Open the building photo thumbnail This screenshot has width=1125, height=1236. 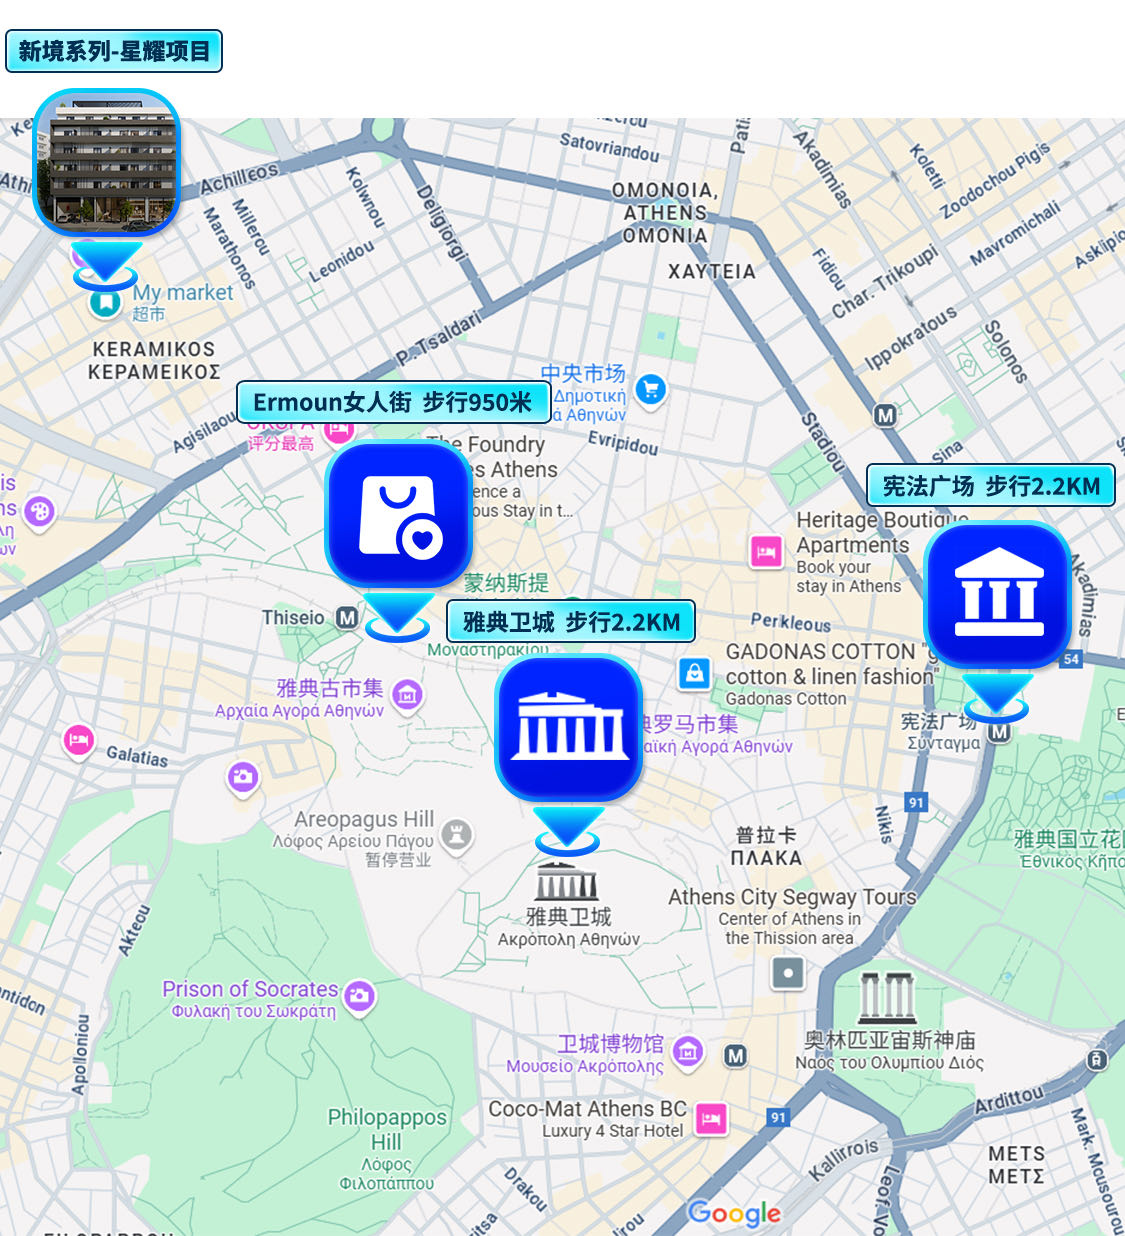pyautogui.click(x=106, y=162)
